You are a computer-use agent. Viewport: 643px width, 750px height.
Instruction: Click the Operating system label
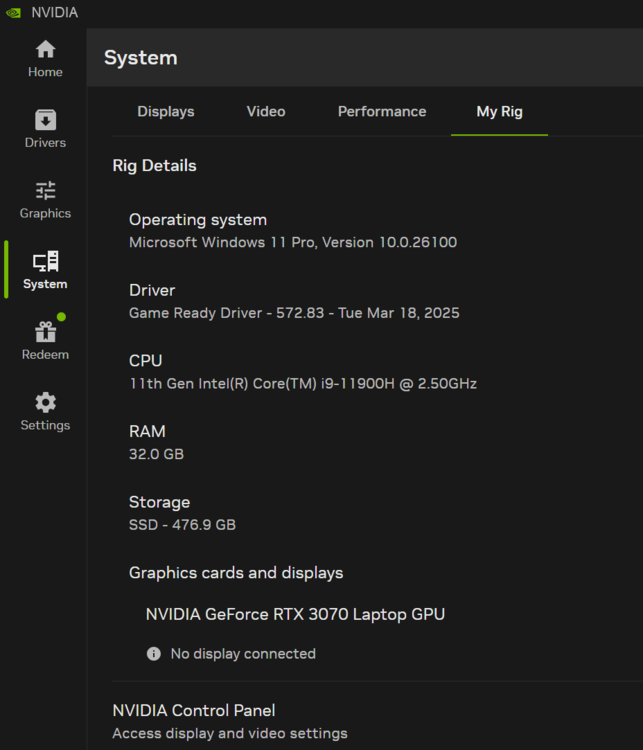(198, 220)
